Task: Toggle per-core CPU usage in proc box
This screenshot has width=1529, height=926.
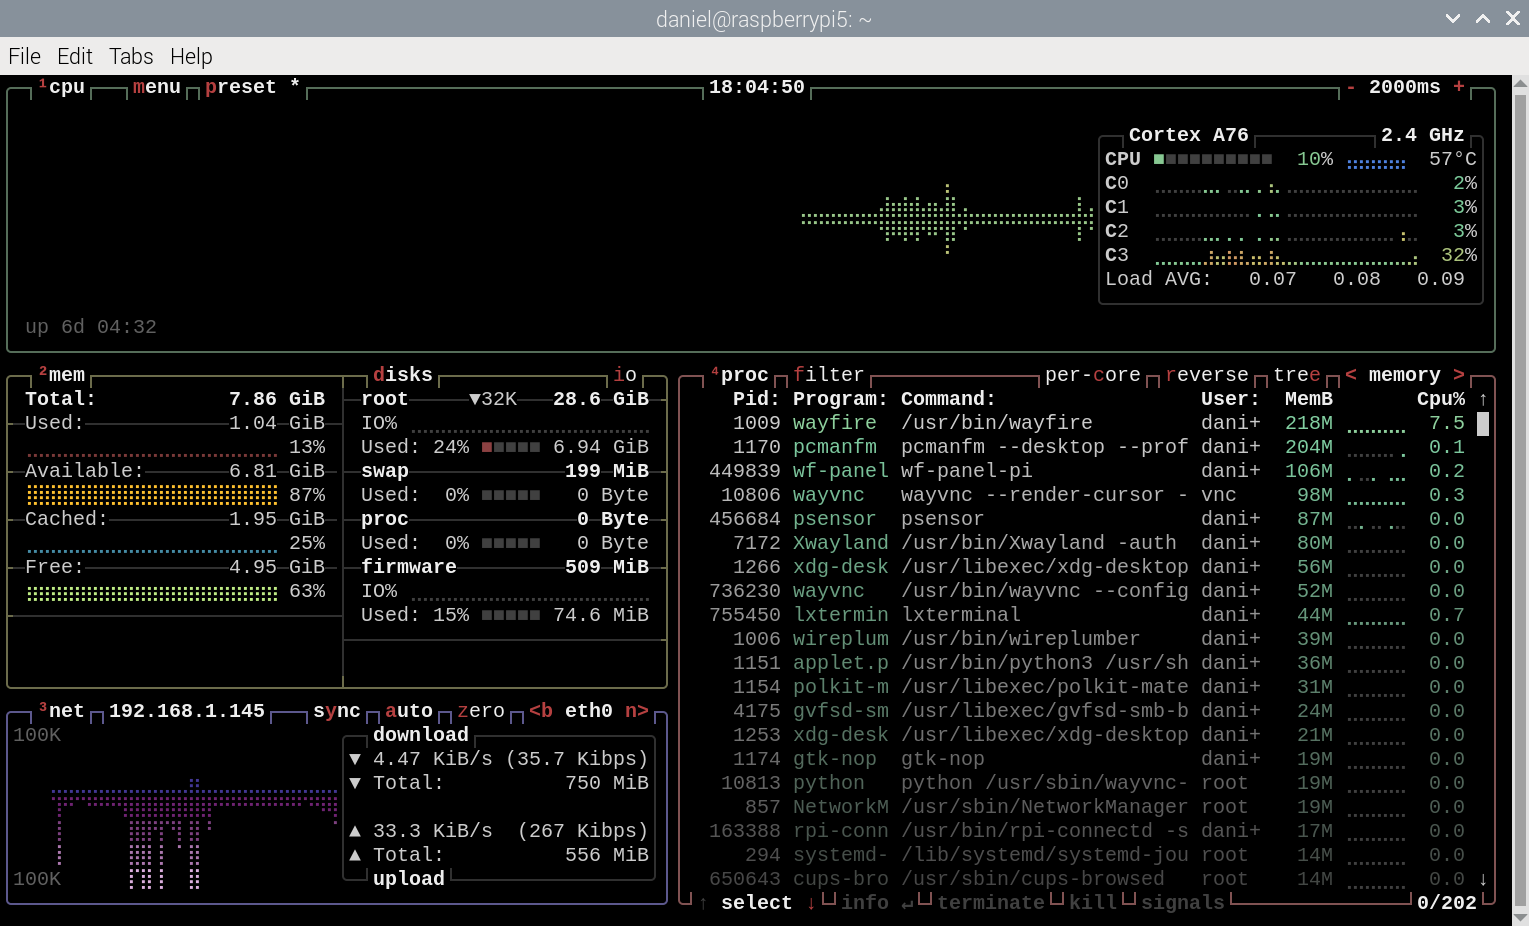Action: (x=1092, y=375)
